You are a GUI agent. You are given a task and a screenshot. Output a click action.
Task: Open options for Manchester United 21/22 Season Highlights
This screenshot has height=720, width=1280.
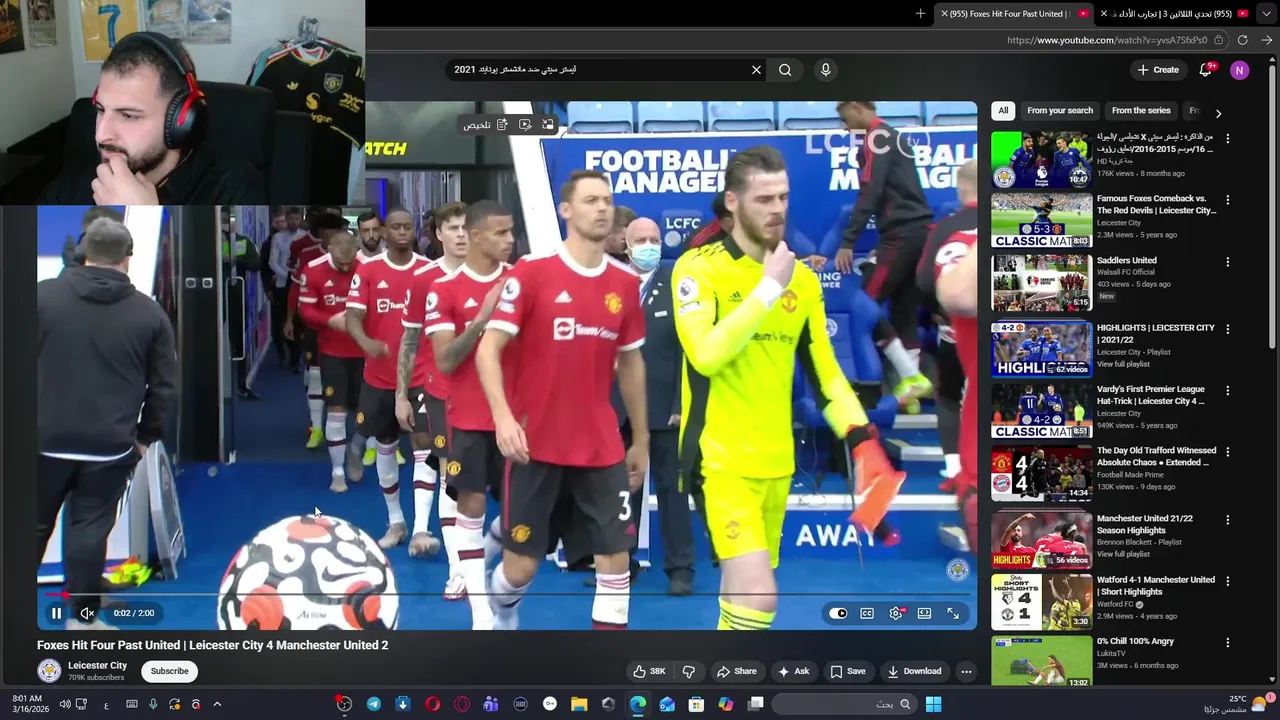[x=1228, y=521]
